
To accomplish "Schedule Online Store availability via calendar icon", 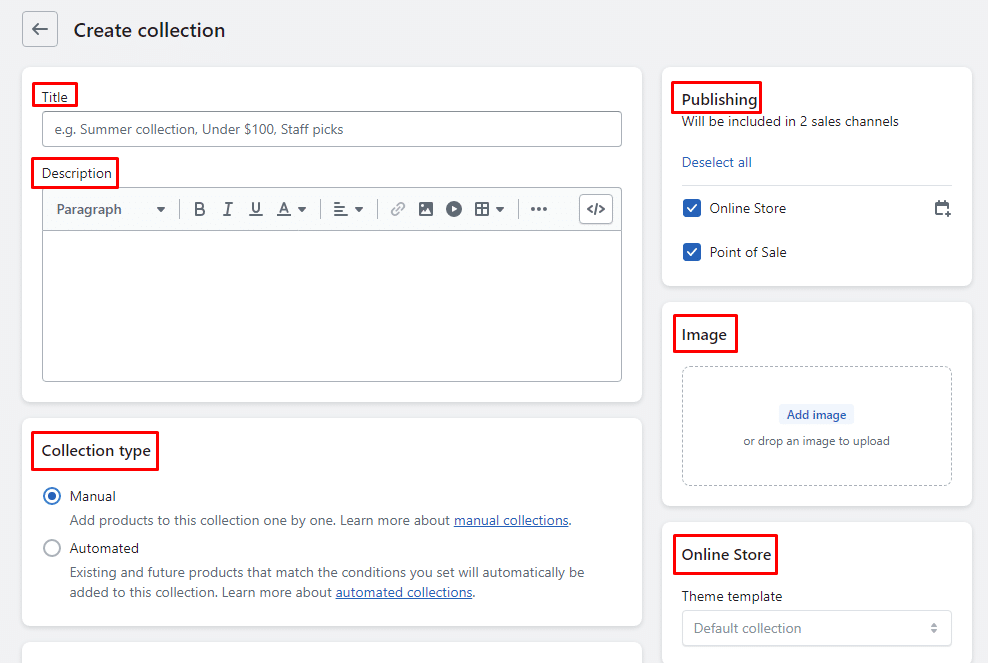I will click(x=942, y=208).
